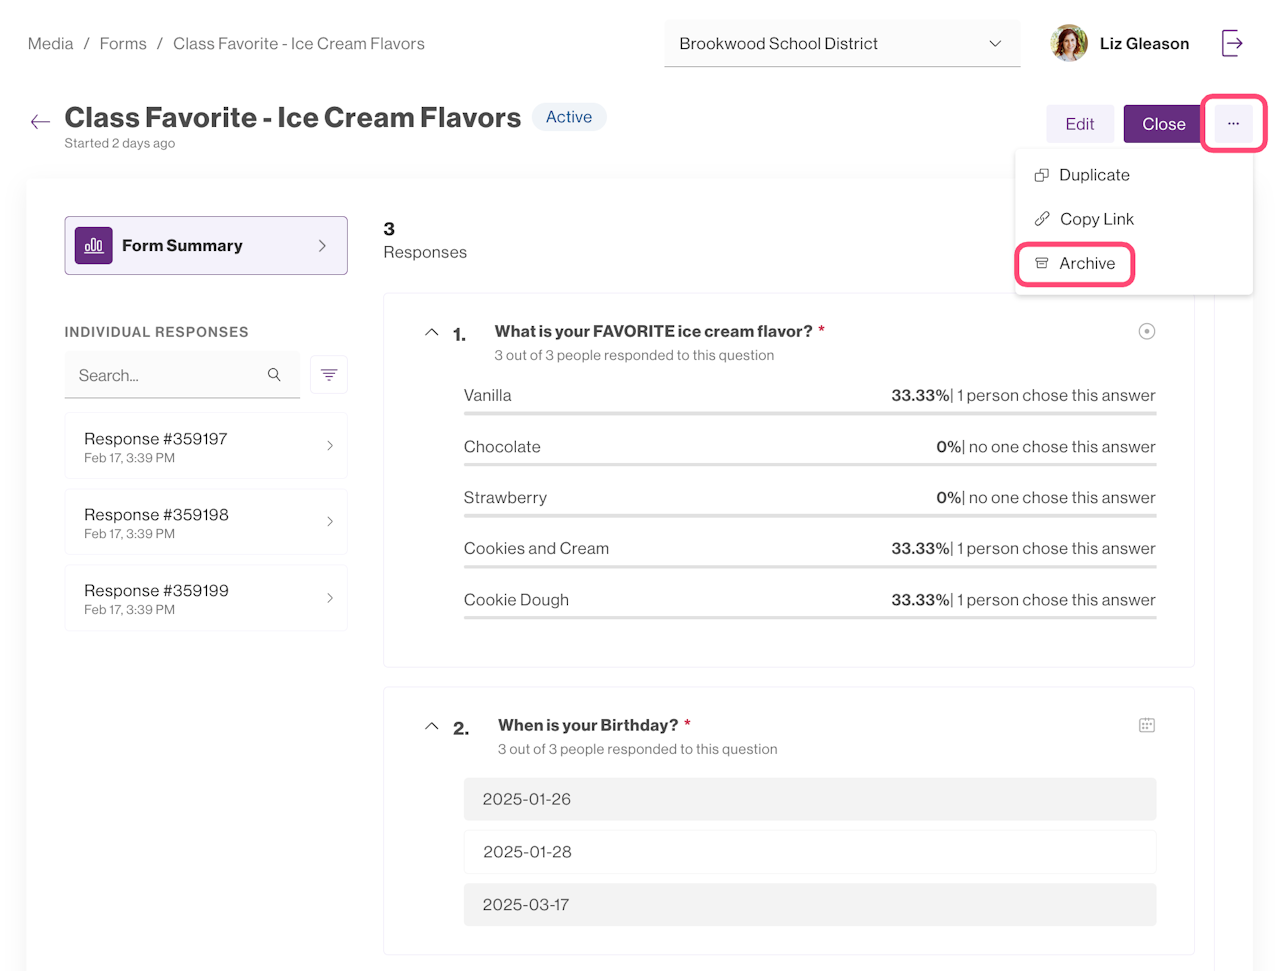Choose Copy Link in the menu
The image size is (1280, 971).
click(1096, 219)
